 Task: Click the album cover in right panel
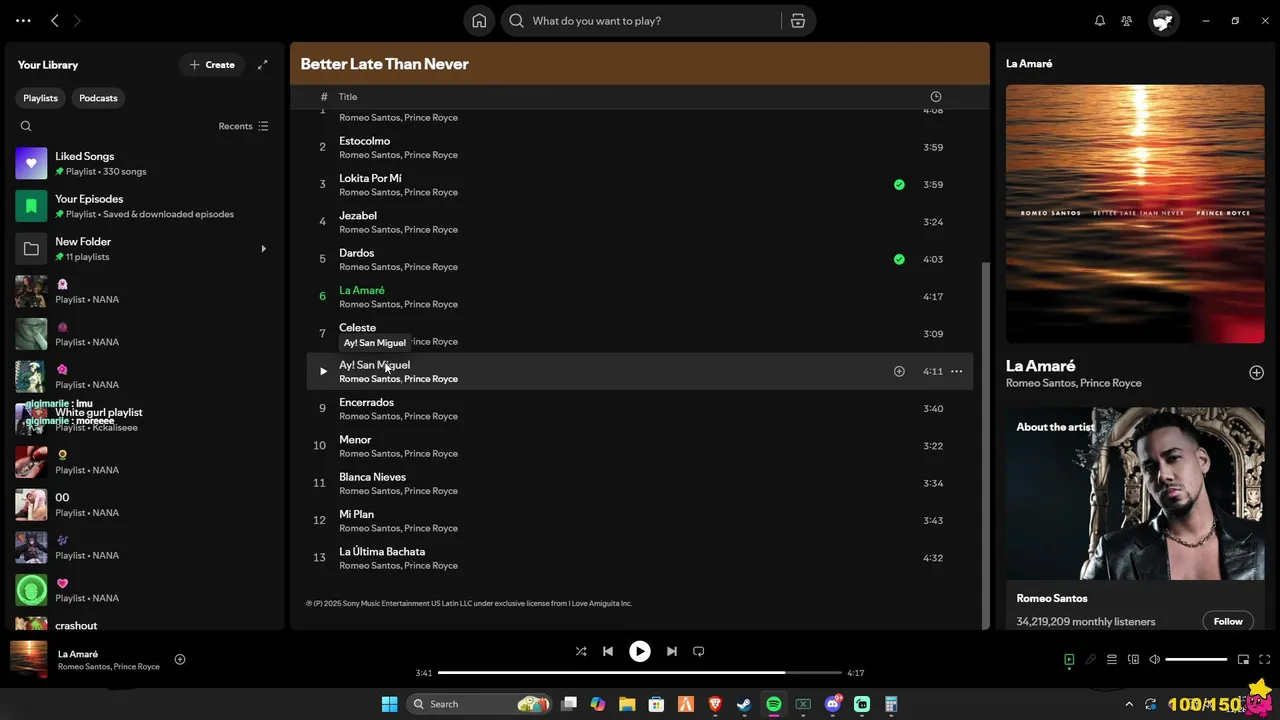tap(1135, 214)
